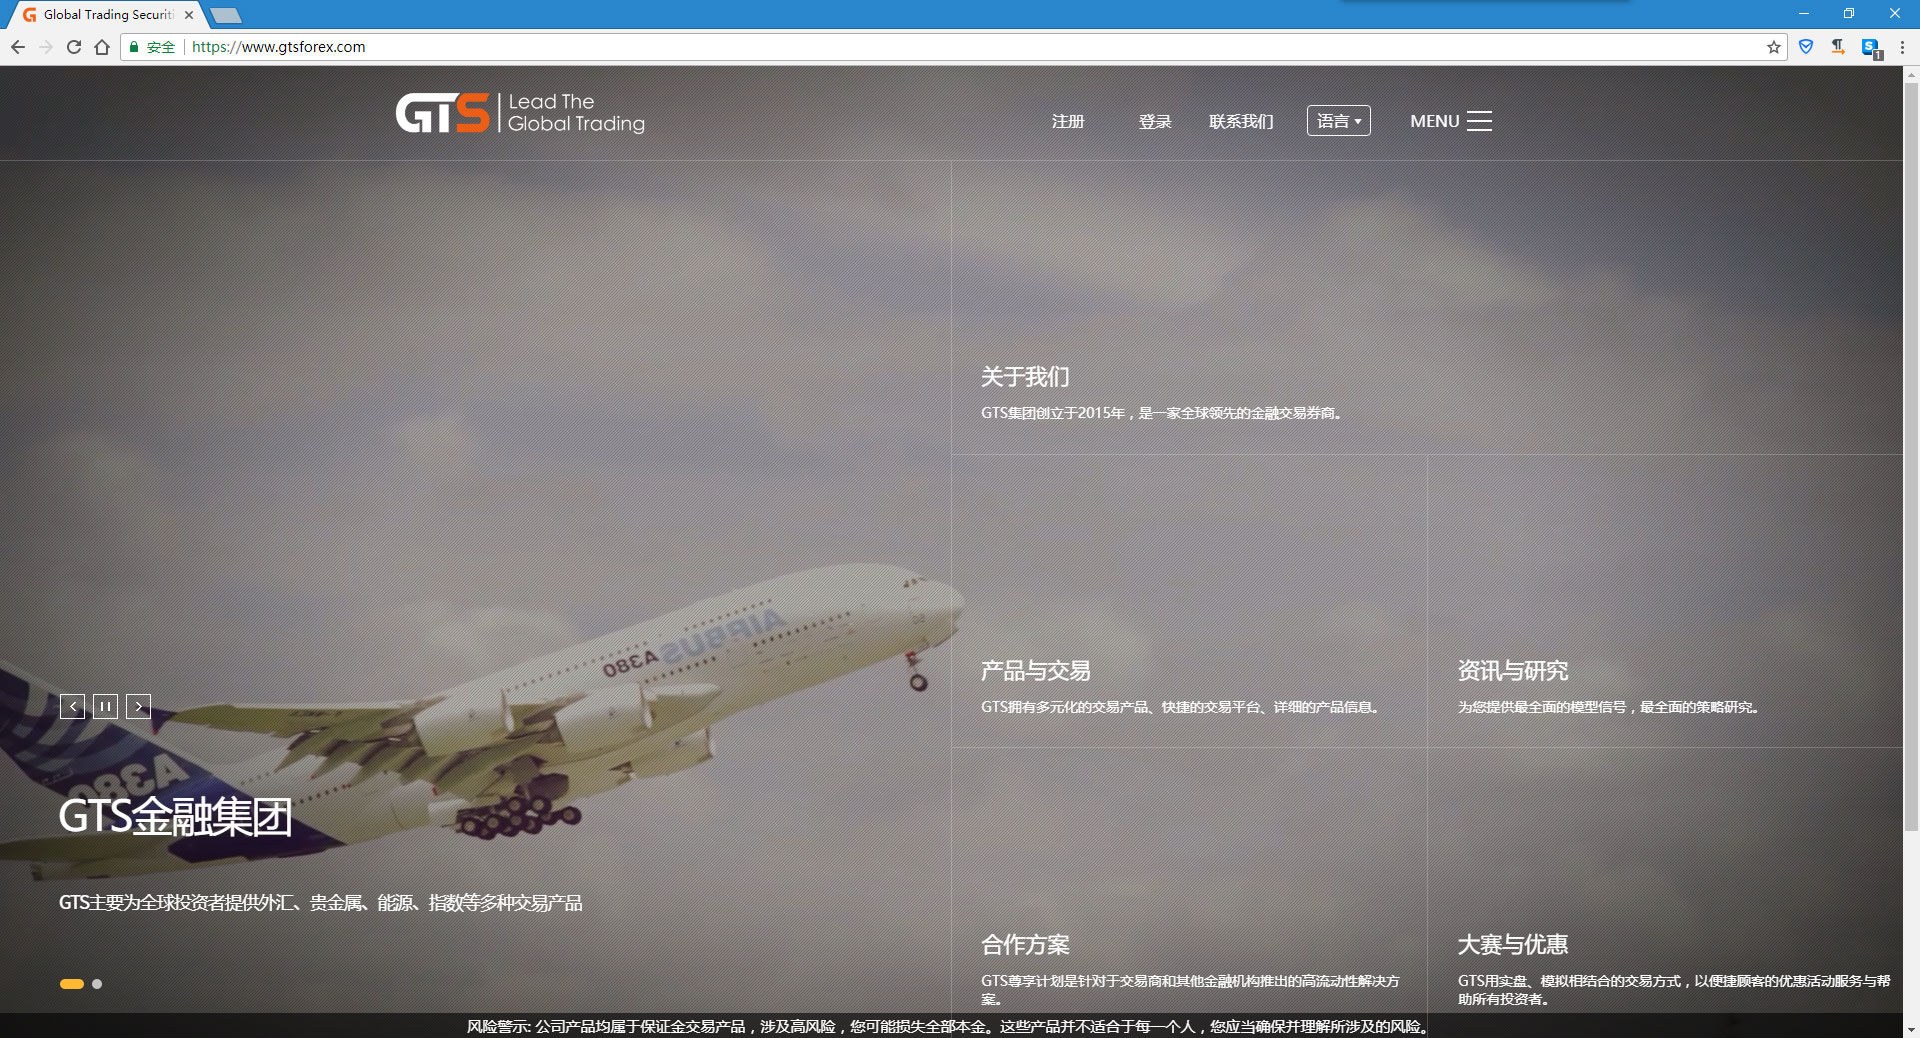Go to the browser home page
The height and width of the screenshot is (1038, 1920).
pos(102,47)
